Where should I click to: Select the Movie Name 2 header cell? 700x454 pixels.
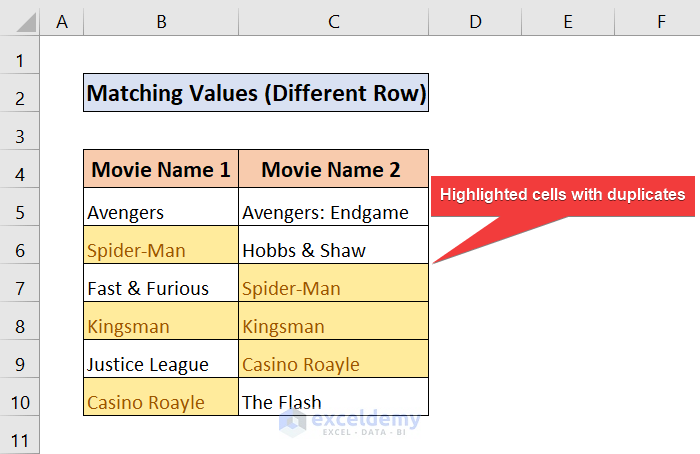click(334, 170)
